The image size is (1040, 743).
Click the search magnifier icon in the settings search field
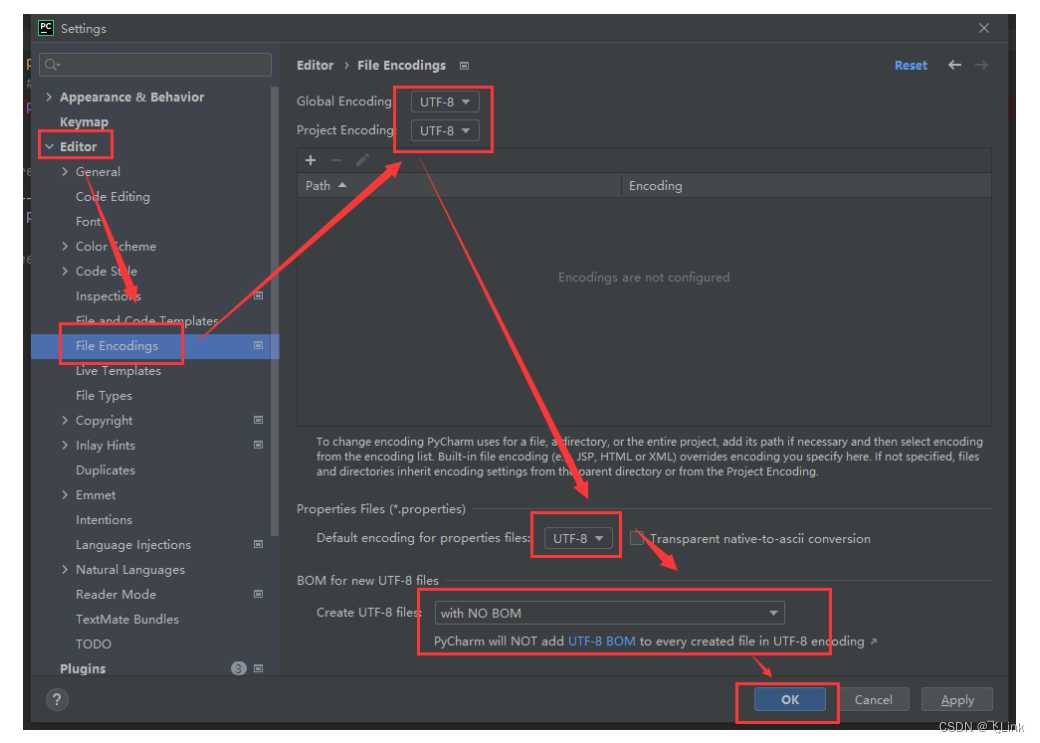52,64
